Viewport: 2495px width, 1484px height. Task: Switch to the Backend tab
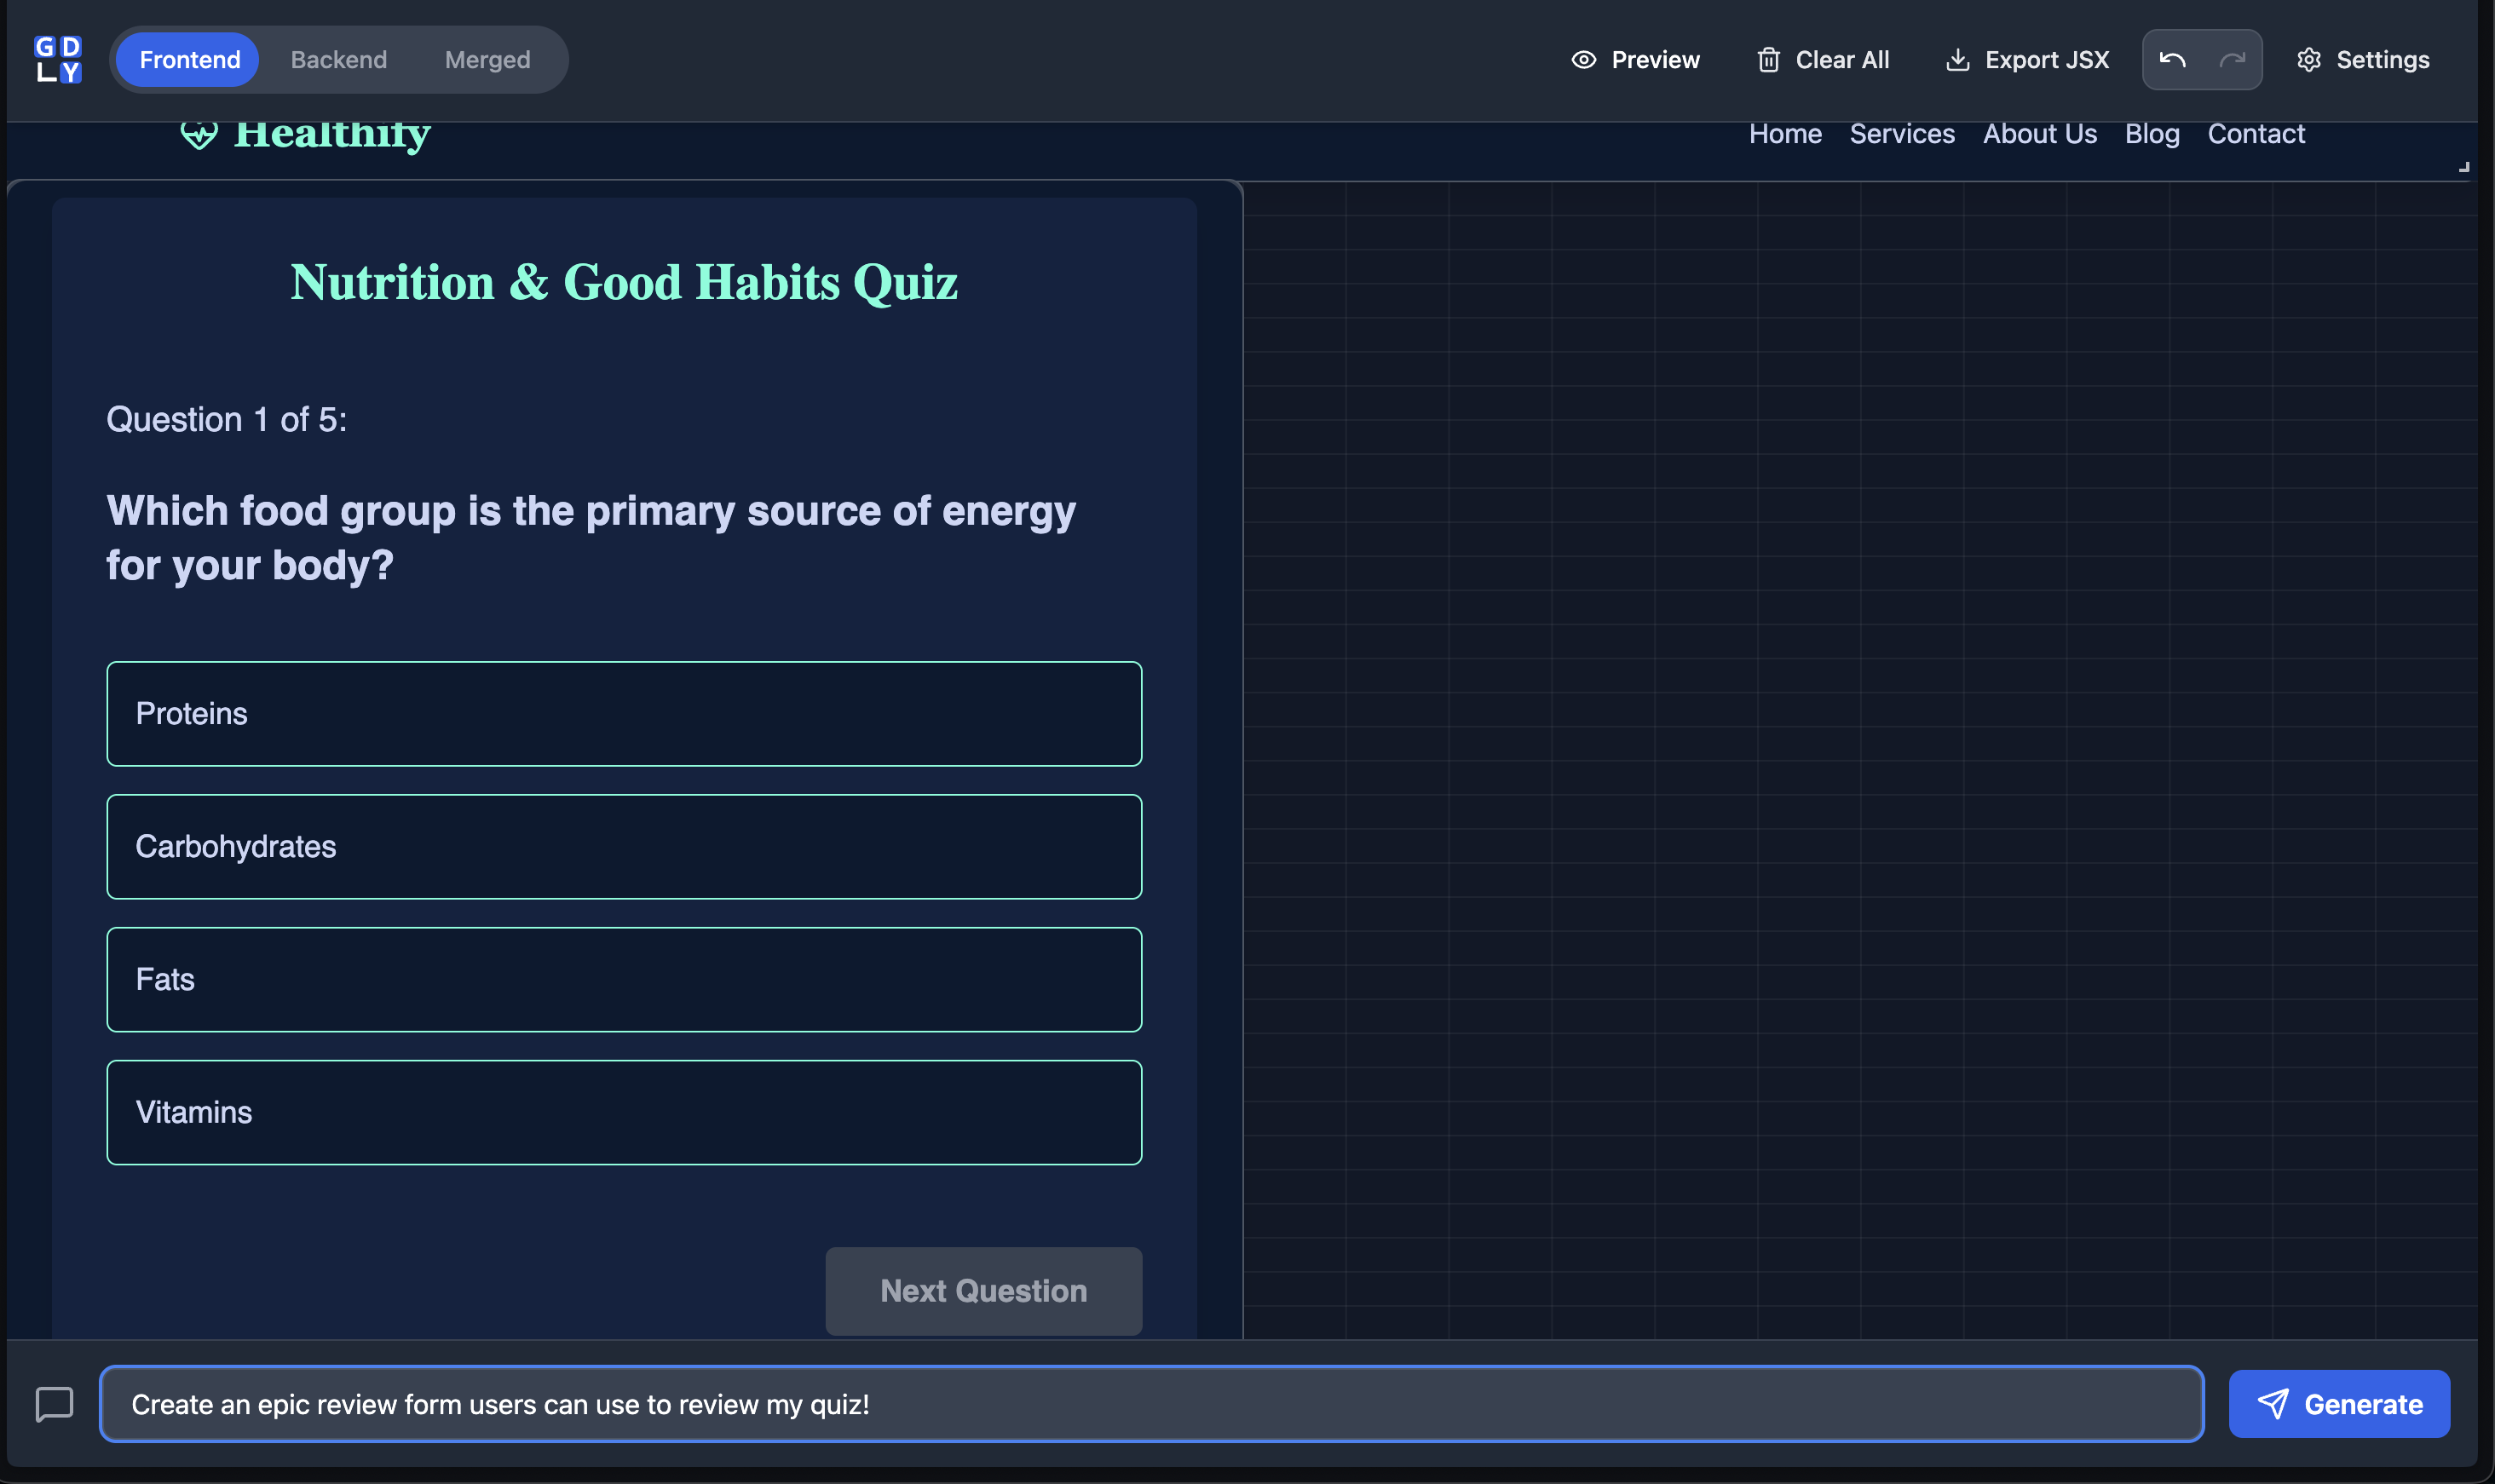(x=338, y=60)
